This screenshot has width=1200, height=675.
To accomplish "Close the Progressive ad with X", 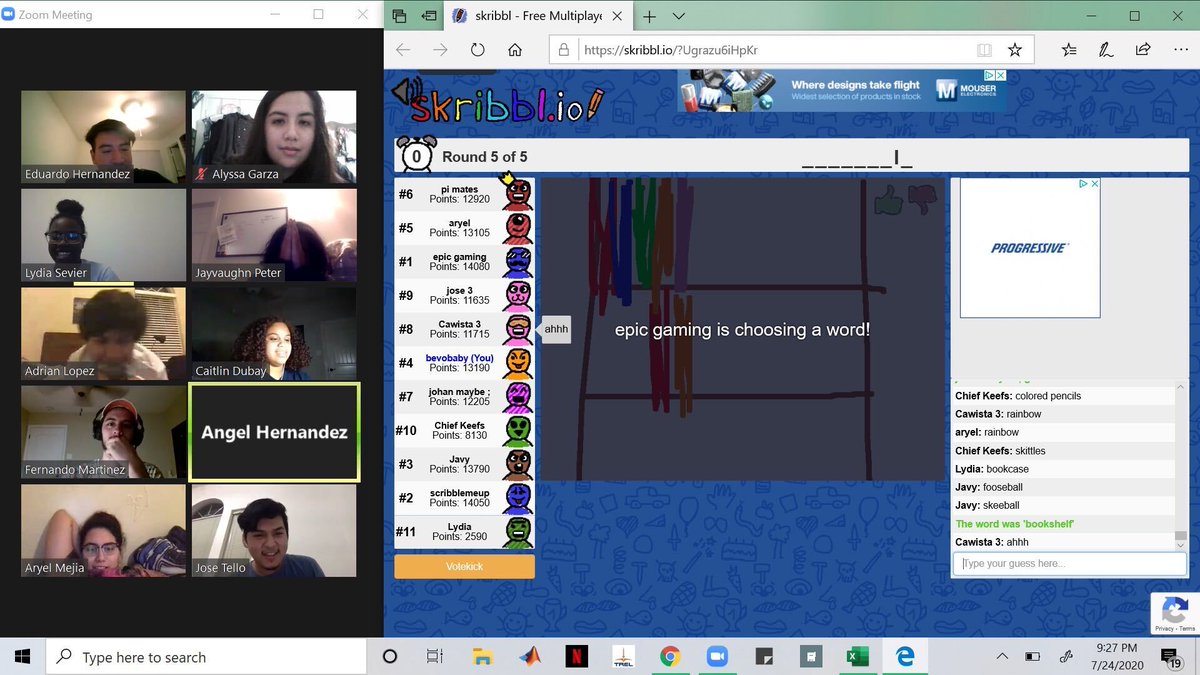I will pos(1094,184).
